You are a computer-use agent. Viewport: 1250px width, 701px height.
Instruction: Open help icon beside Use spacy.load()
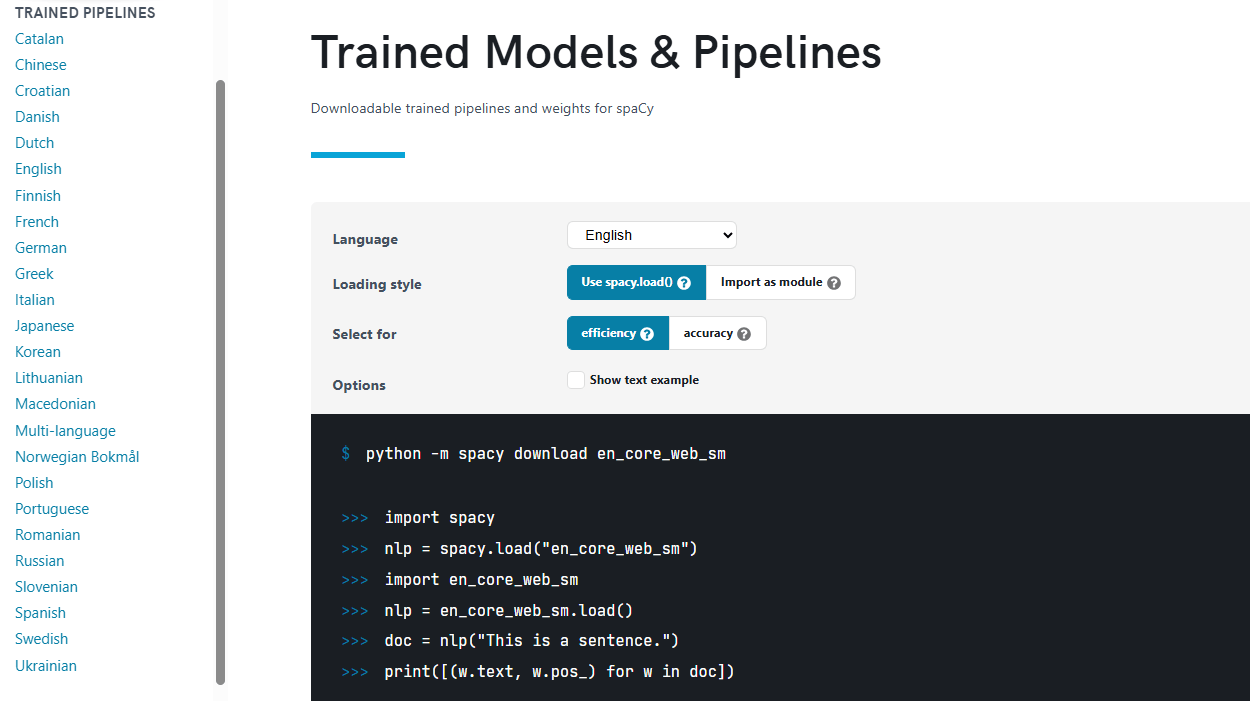click(684, 283)
